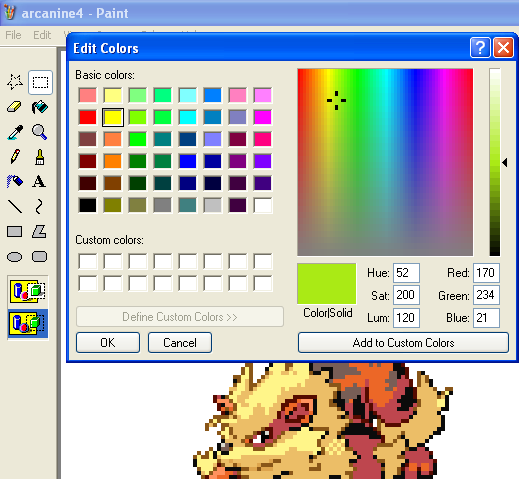Click the Paint application icon in title bar
Screen dimensions: 519x479
tap(9, 13)
